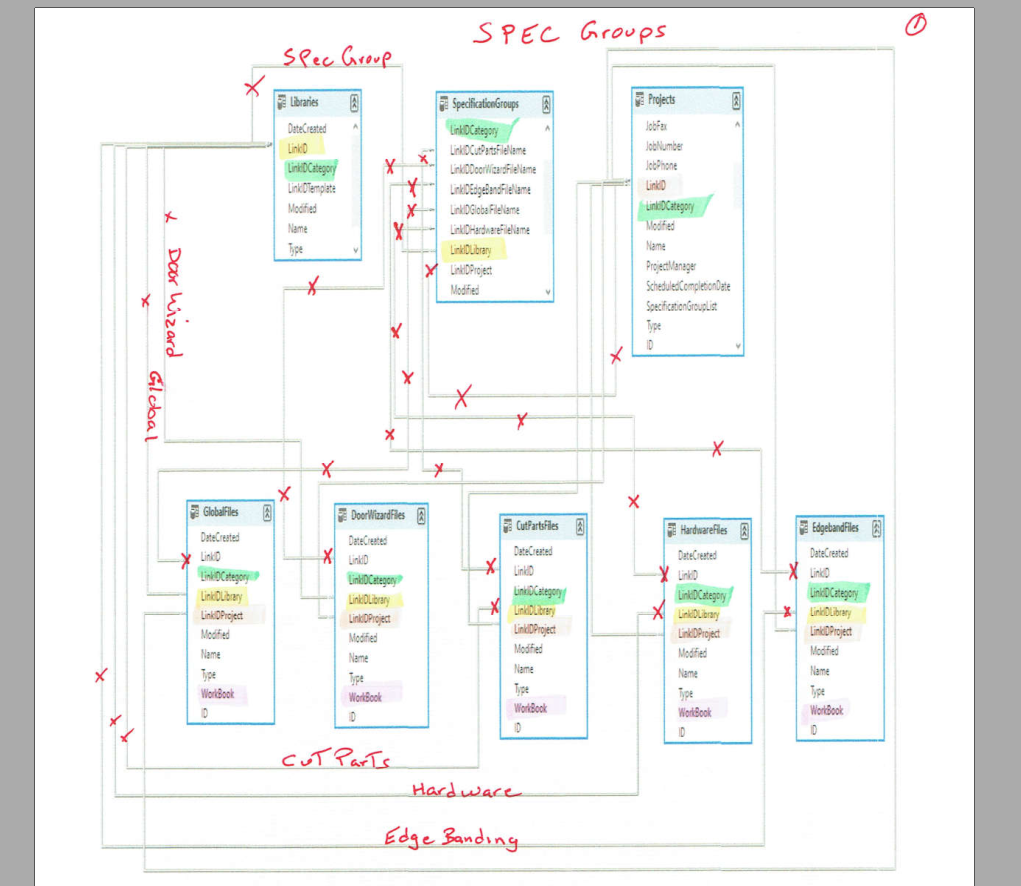Screen dimensions: 1021x886
Task: Select the GlobalFiles table title
Action: (x=220, y=512)
